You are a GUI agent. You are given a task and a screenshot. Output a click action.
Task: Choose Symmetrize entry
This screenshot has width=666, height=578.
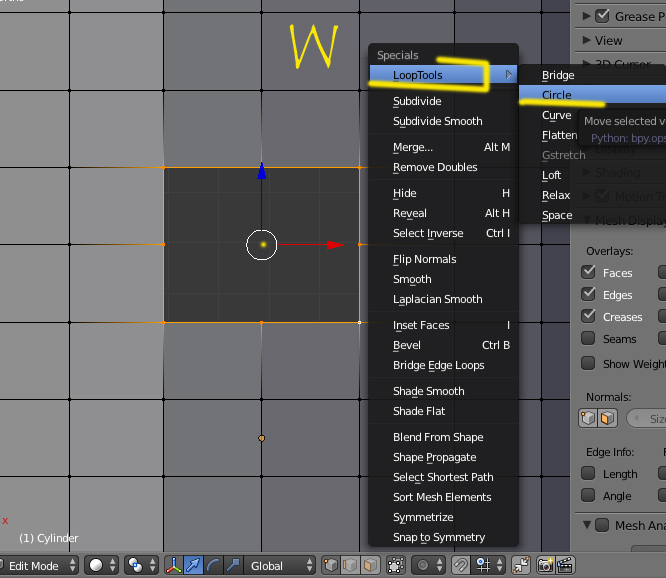click(x=443, y=517)
